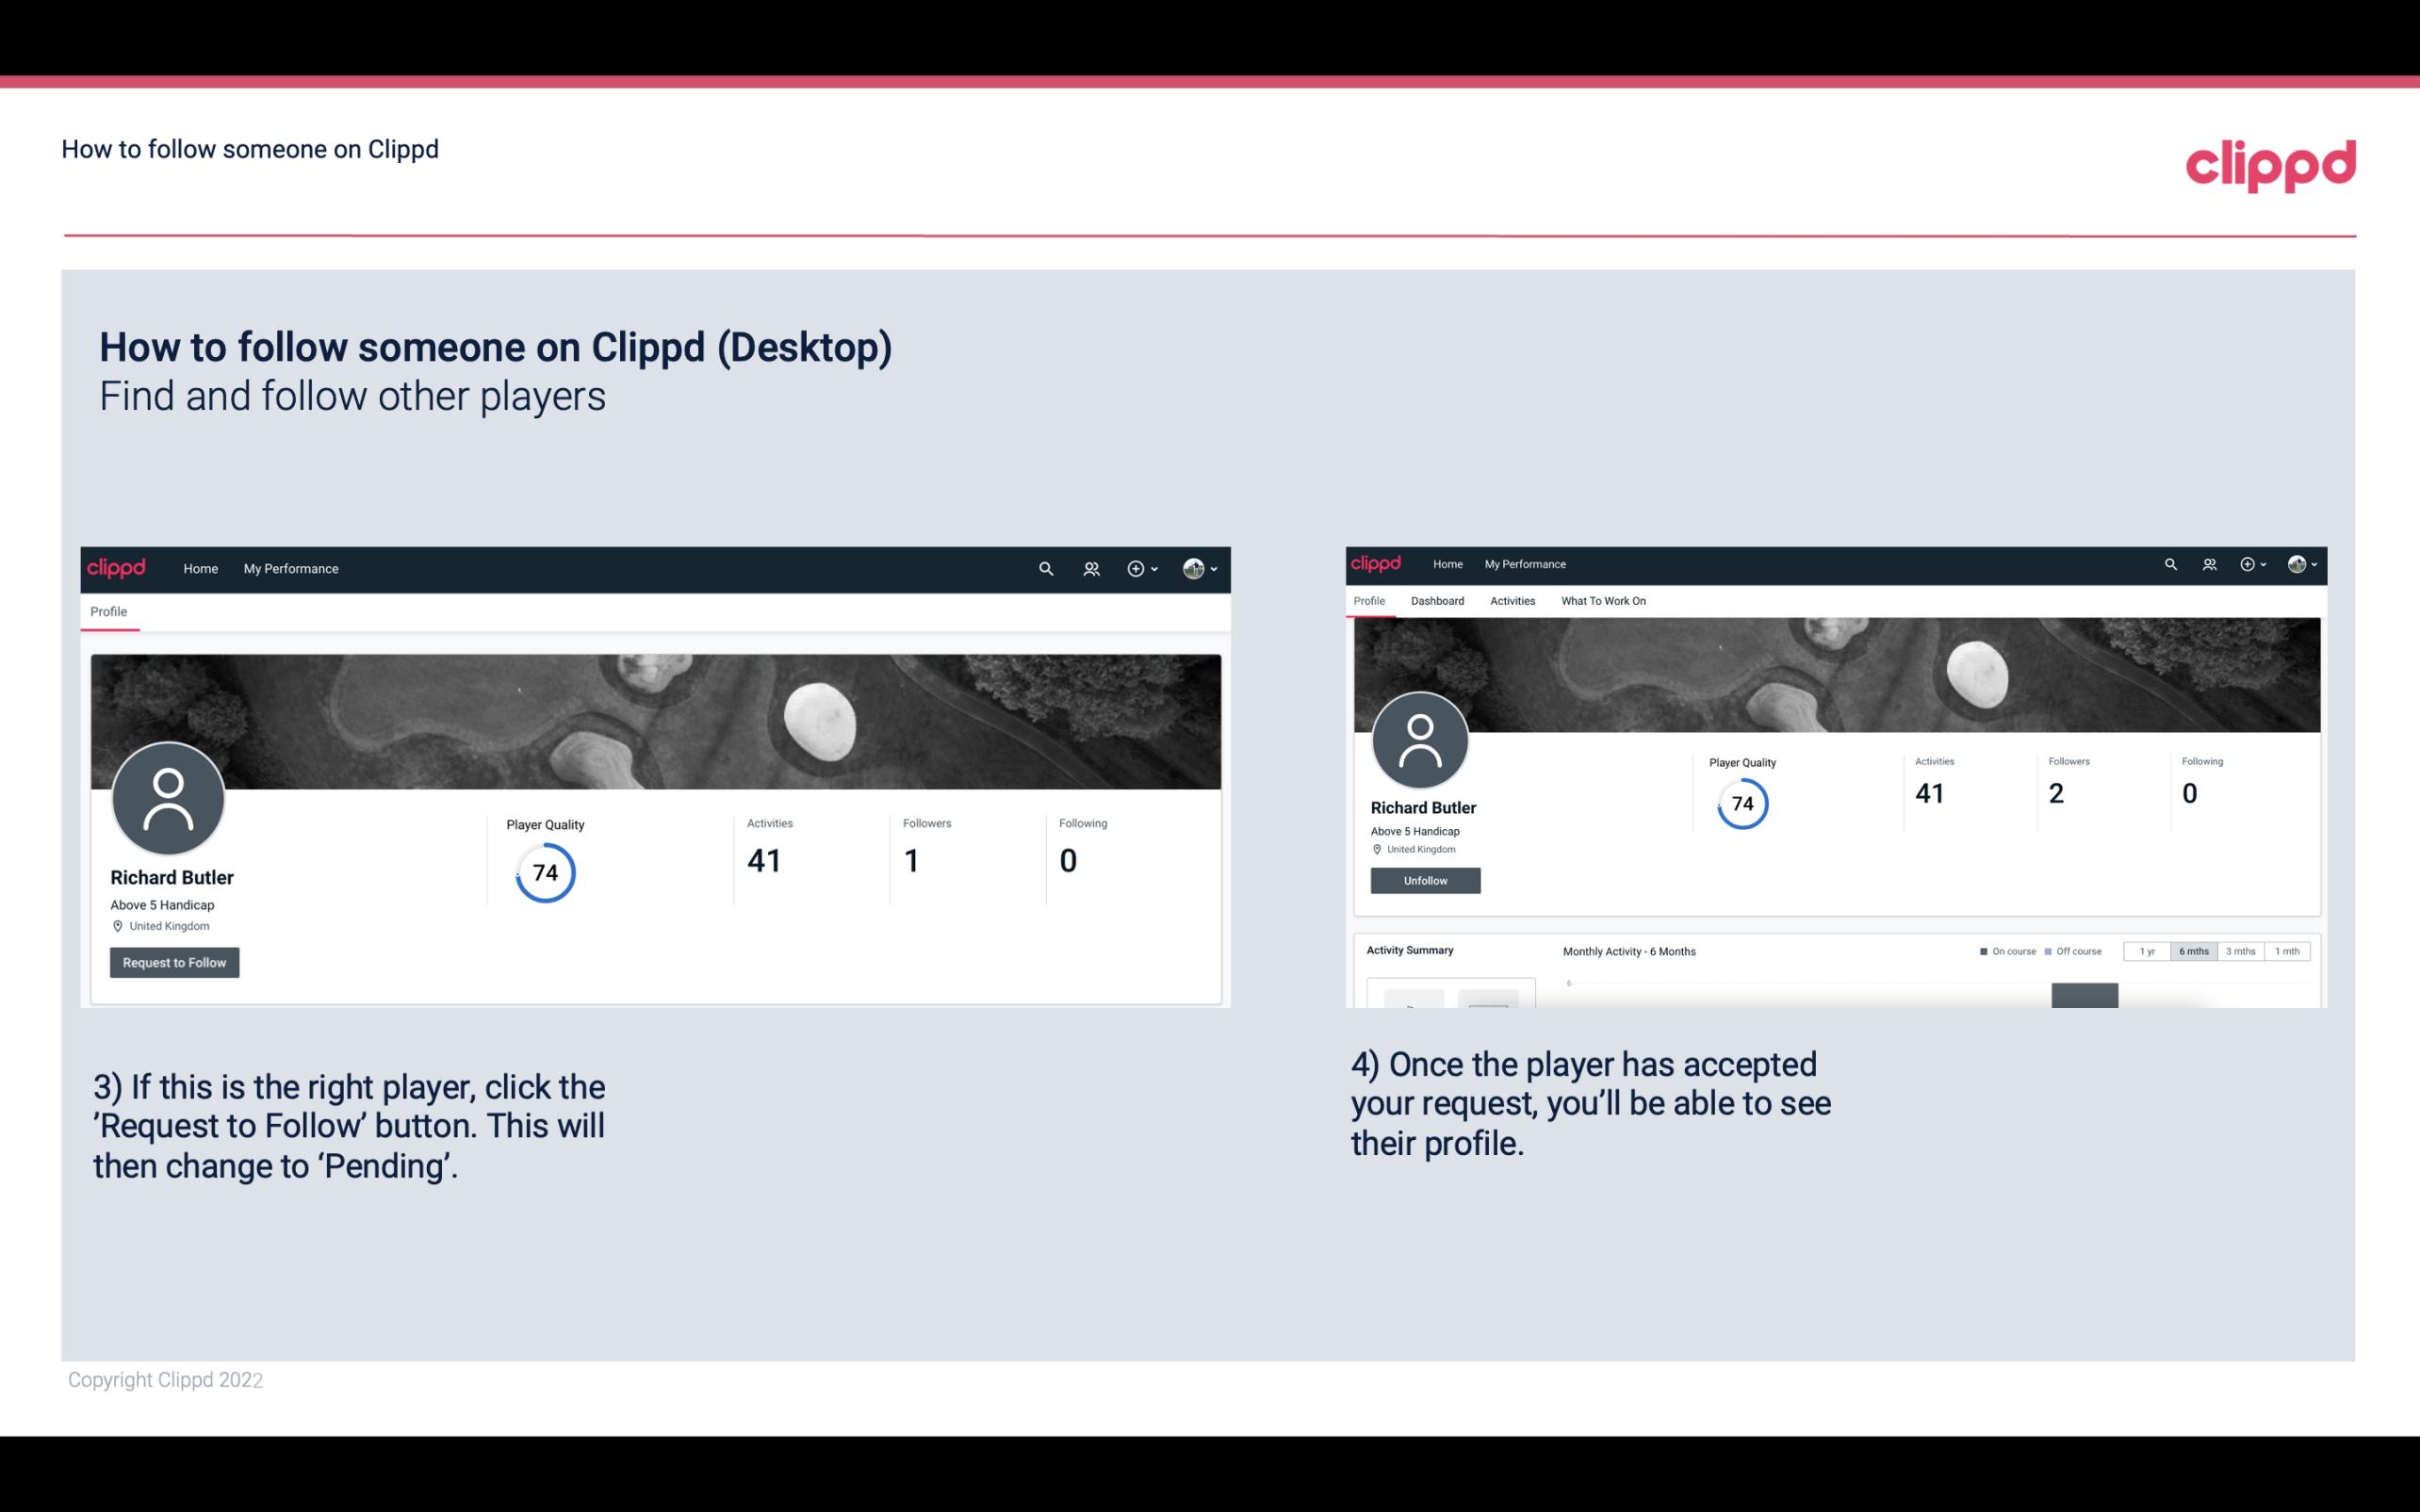Image resolution: width=2420 pixels, height=1512 pixels.
Task: Select the 'What To Work On' tab
Action: coord(1603,601)
